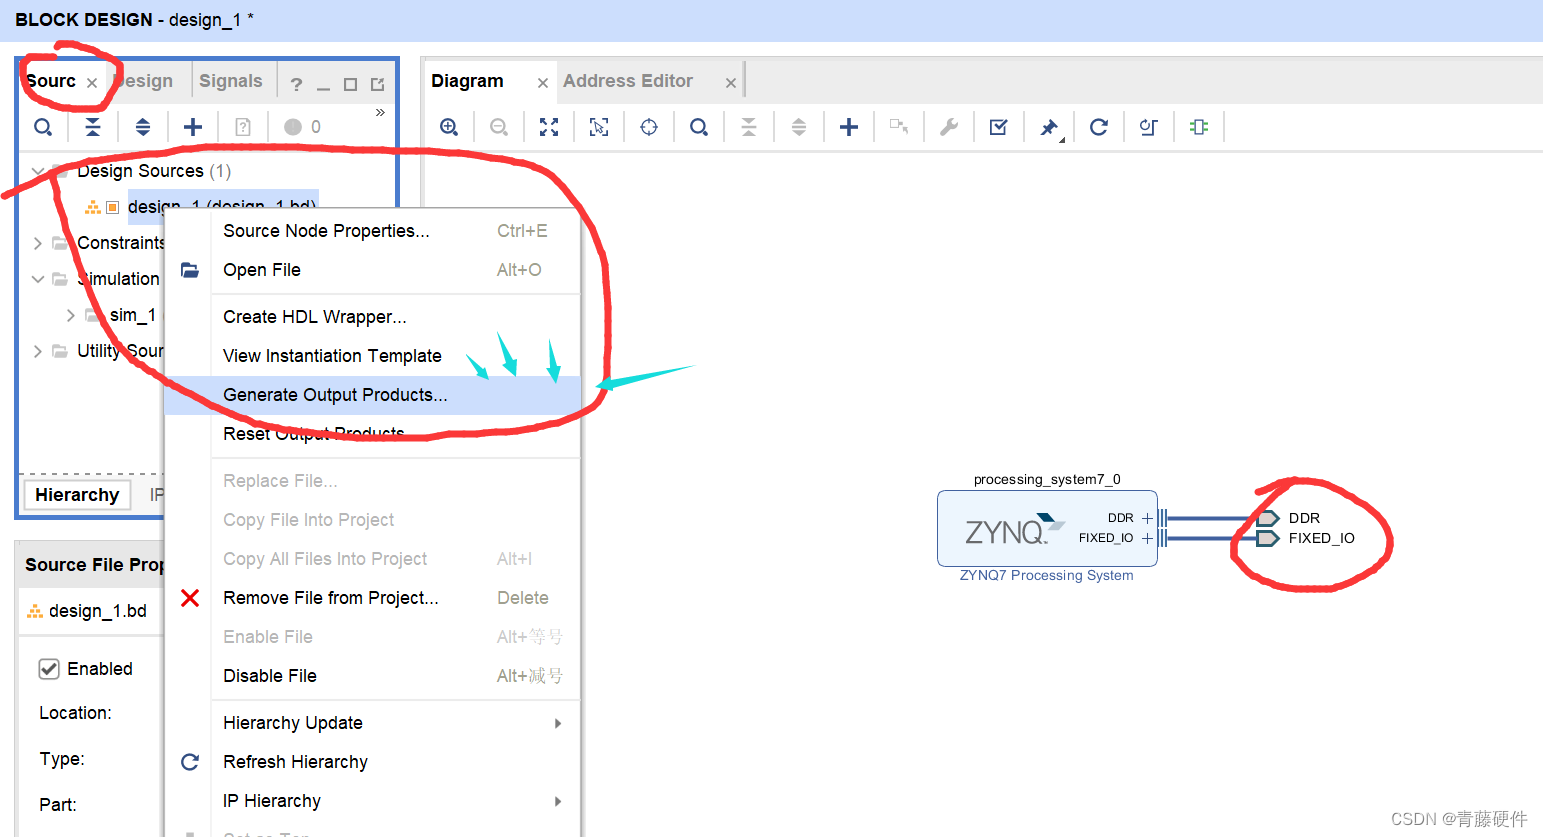The width and height of the screenshot is (1543, 837).
Task: Open Source Node Properties
Action: pyautogui.click(x=372, y=231)
